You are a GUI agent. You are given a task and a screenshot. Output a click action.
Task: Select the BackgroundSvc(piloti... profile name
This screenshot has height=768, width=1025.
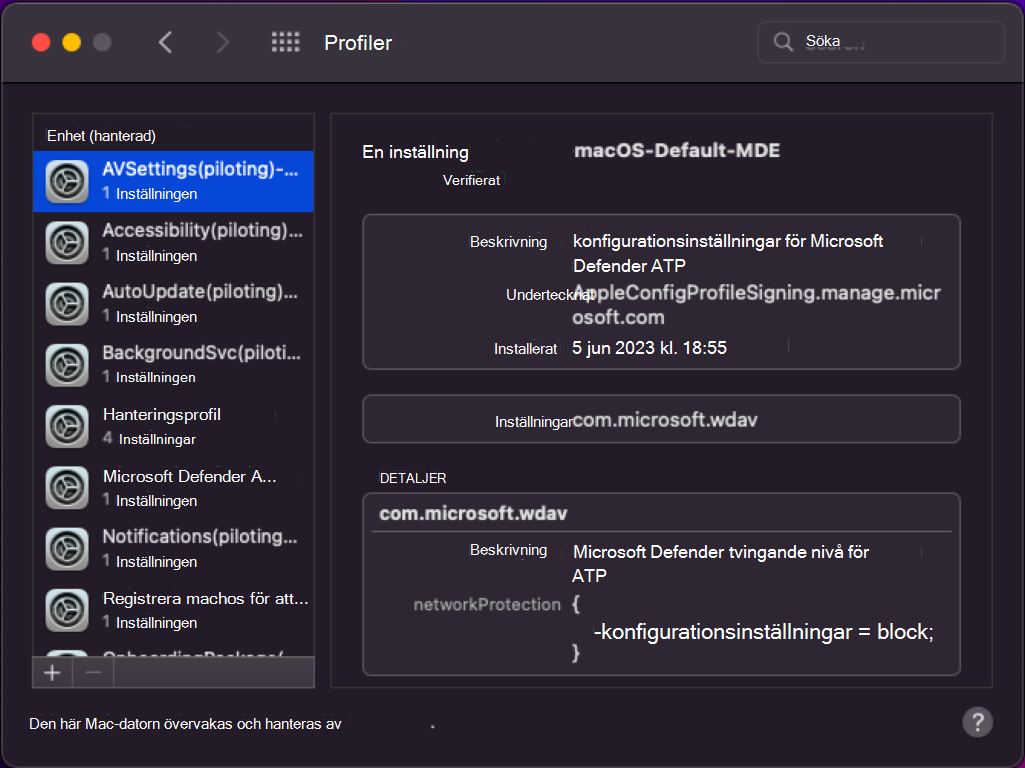click(x=201, y=353)
